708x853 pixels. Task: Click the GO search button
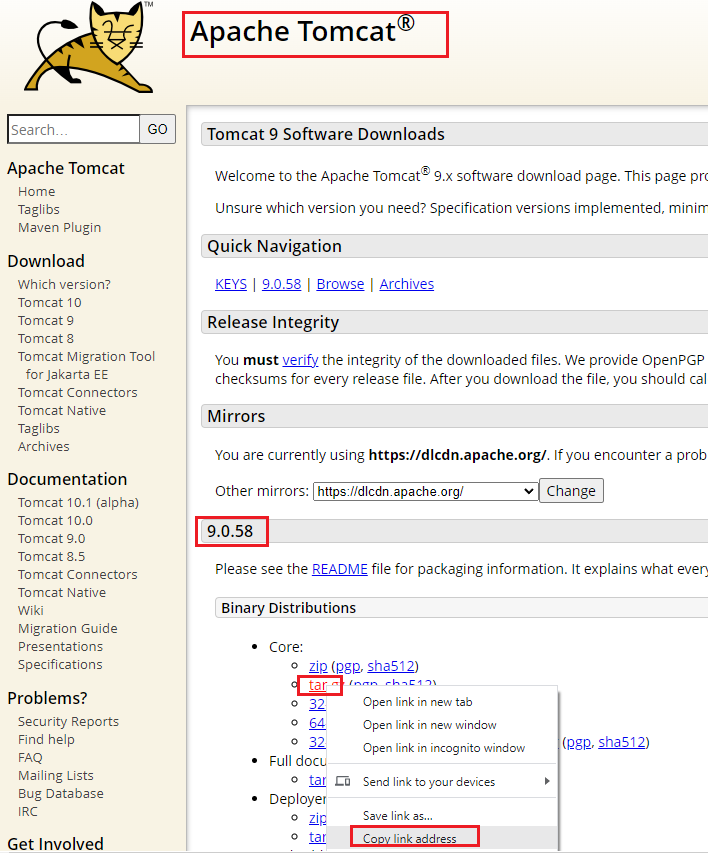tap(157, 129)
